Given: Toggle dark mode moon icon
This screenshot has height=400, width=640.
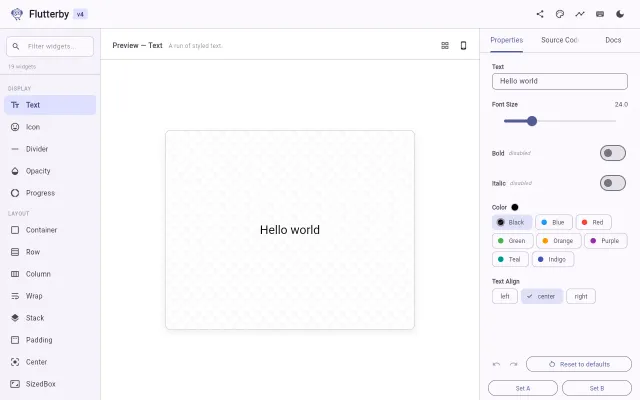Looking at the screenshot, I should pyautogui.click(x=620, y=14).
